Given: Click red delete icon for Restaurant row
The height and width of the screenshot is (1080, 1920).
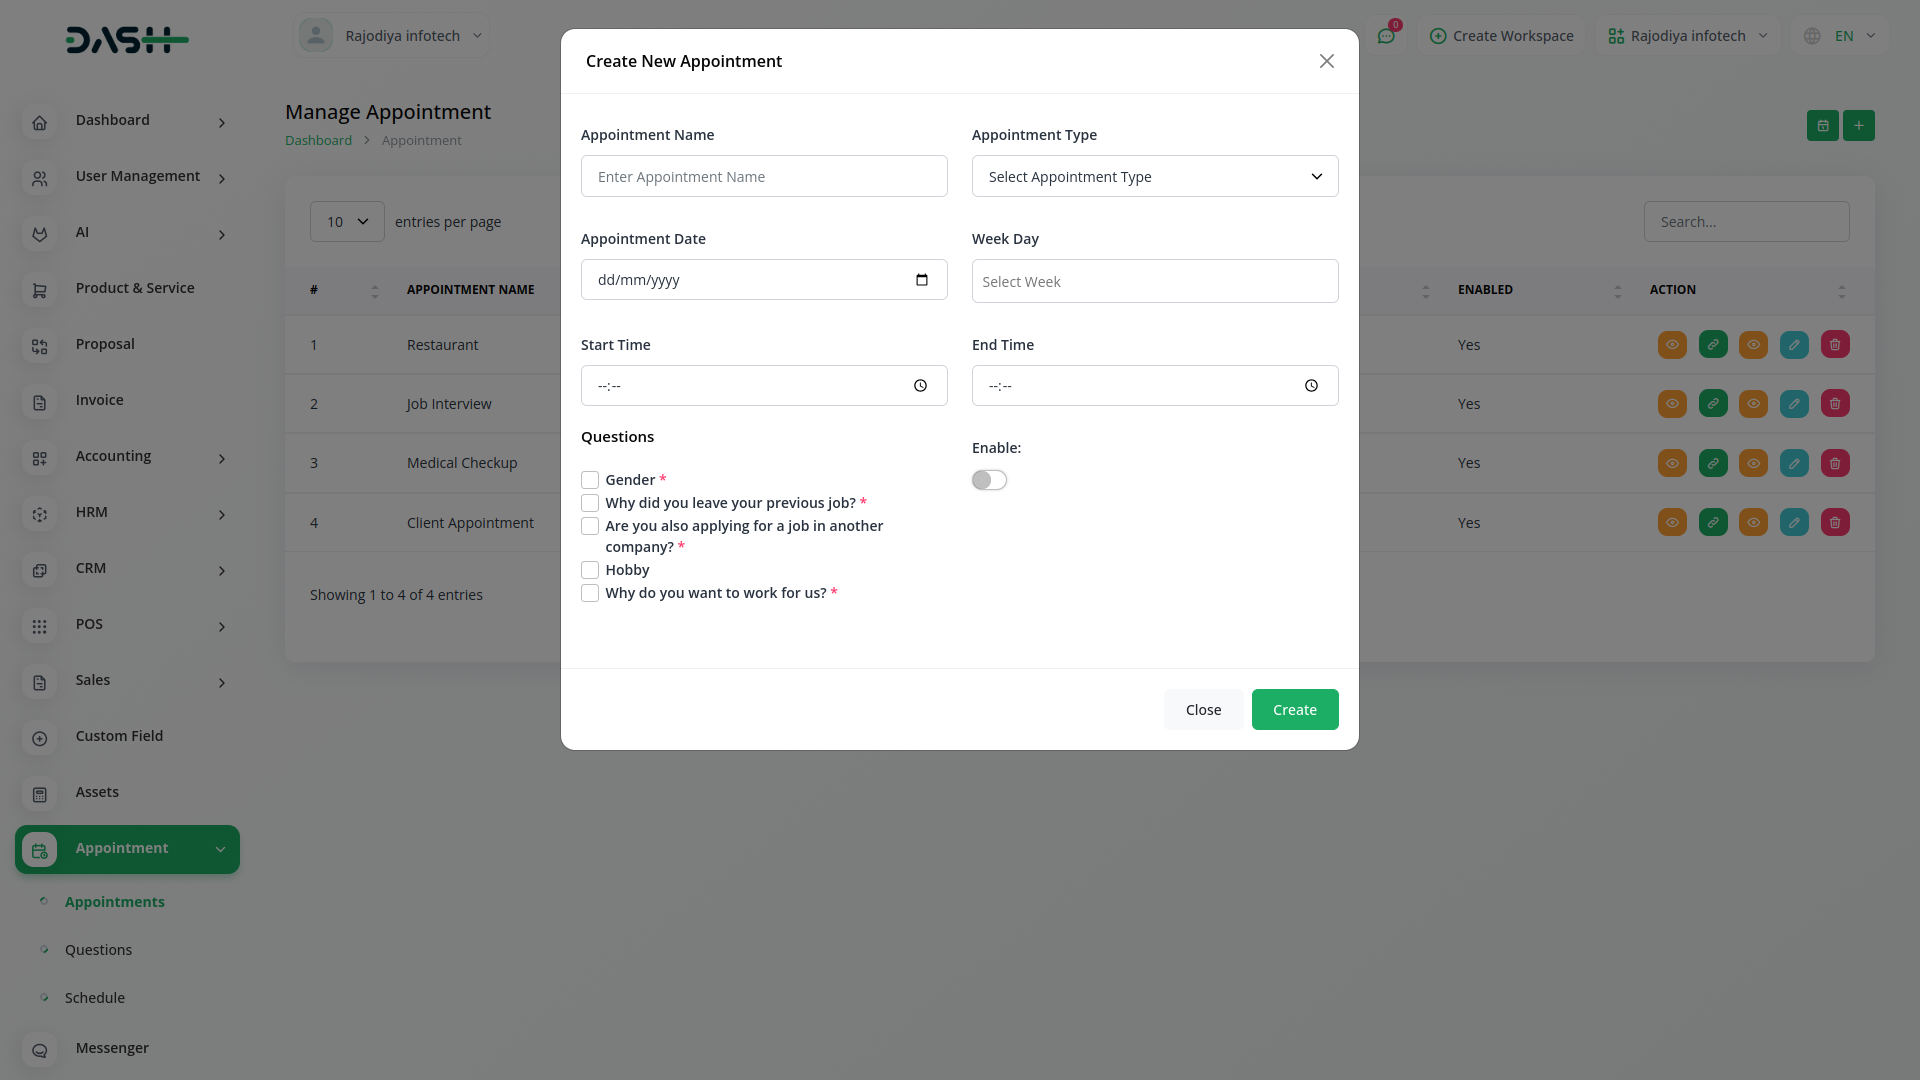Looking at the screenshot, I should (1835, 345).
